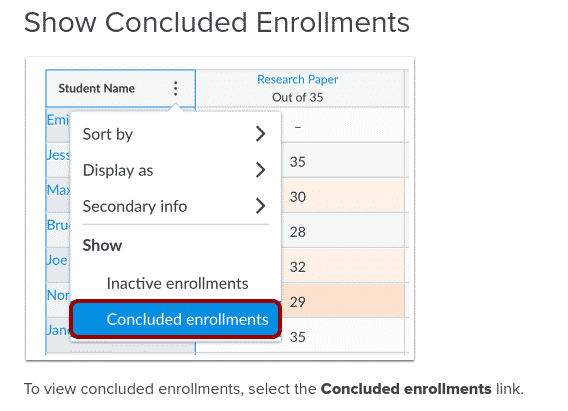Open student link starting with Joe
Screen dimensions: 568x411
click(x=57, y=260)
